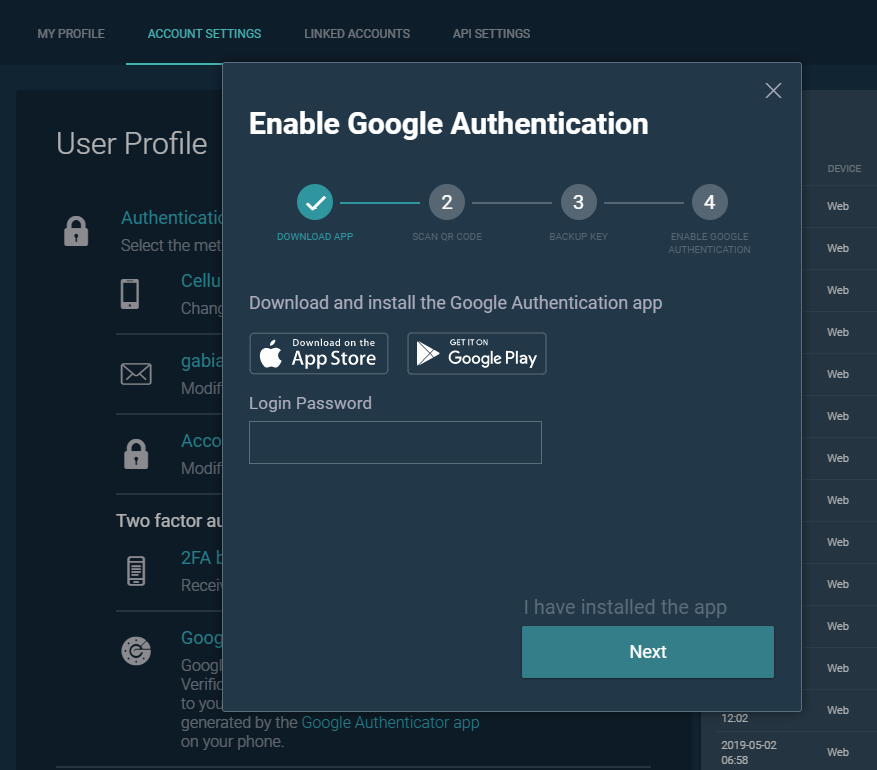This screenshot has width=877, height=770.
Task: Go to the Linked Accounts tab
Action: [x=357, y=34]
